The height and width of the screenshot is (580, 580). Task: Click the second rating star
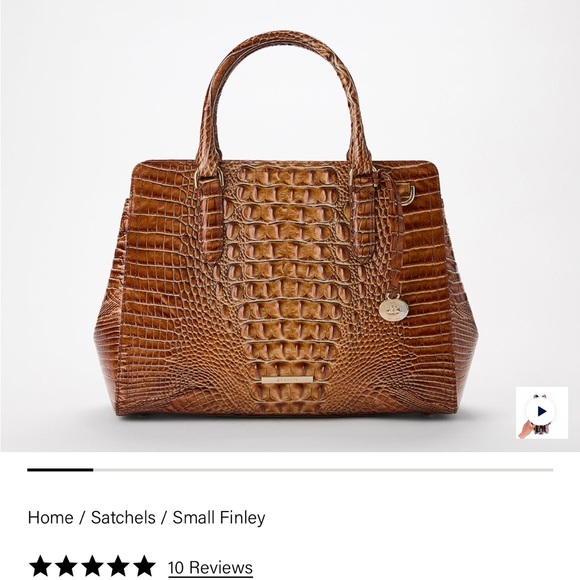click(x=66, y=566)
